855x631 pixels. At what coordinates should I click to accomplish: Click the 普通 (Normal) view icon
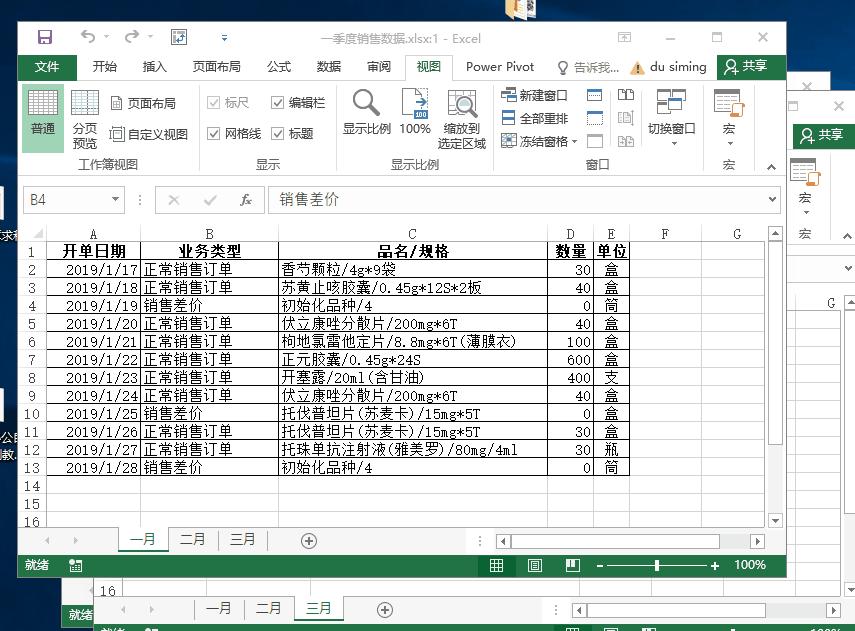pyautogui.click(x=43, y=110)
